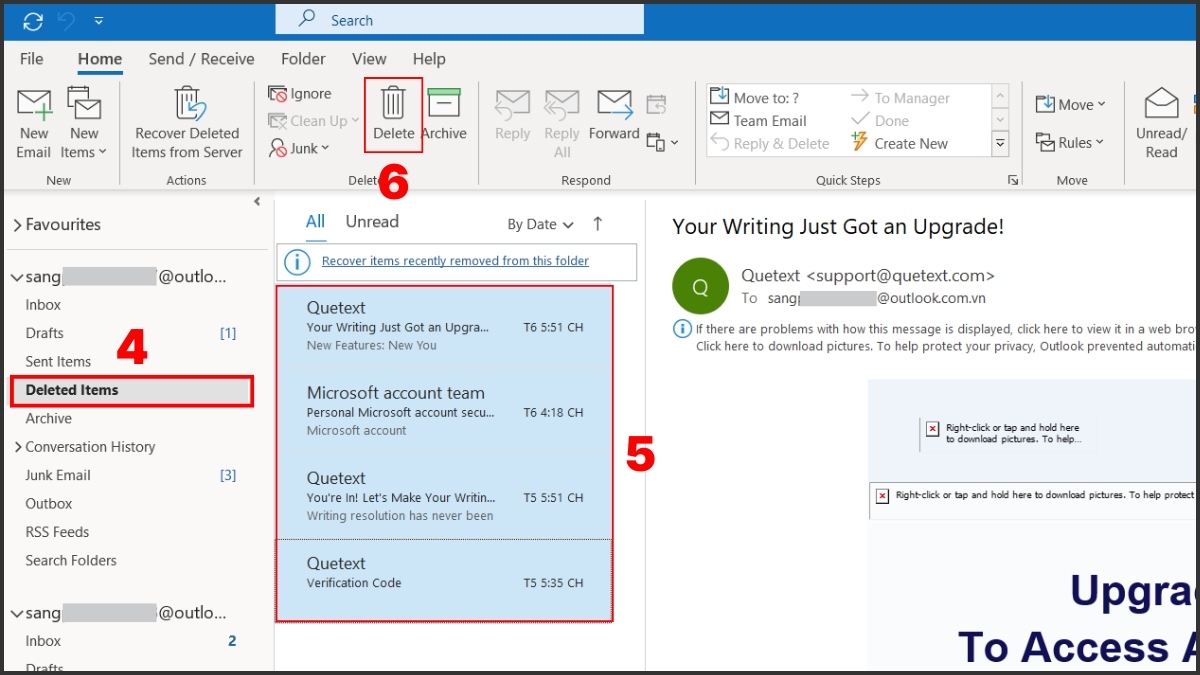The height and width of the screenshot is (675, 1200).
Task: Select the Junk Email folder
Action: pyautogui.click(x=58, y=475)
